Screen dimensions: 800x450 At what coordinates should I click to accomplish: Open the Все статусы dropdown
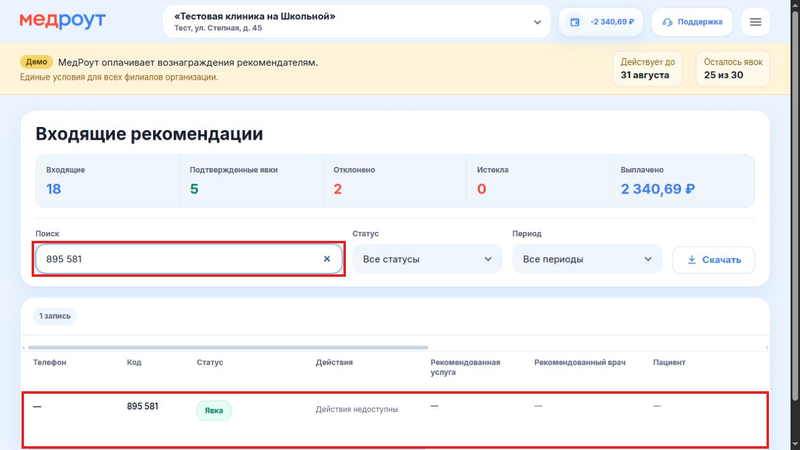[x=427, y=259]
